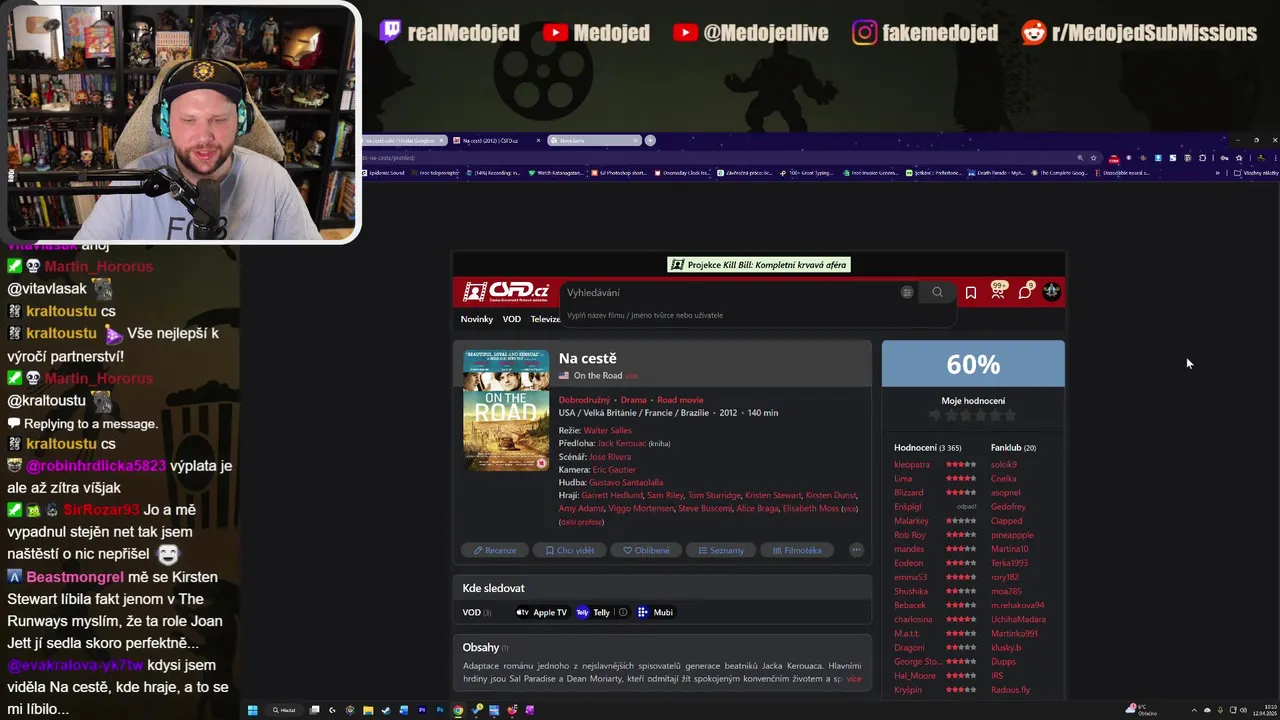
Task: Click the info icon next to Telly
Action: [622, 612]
